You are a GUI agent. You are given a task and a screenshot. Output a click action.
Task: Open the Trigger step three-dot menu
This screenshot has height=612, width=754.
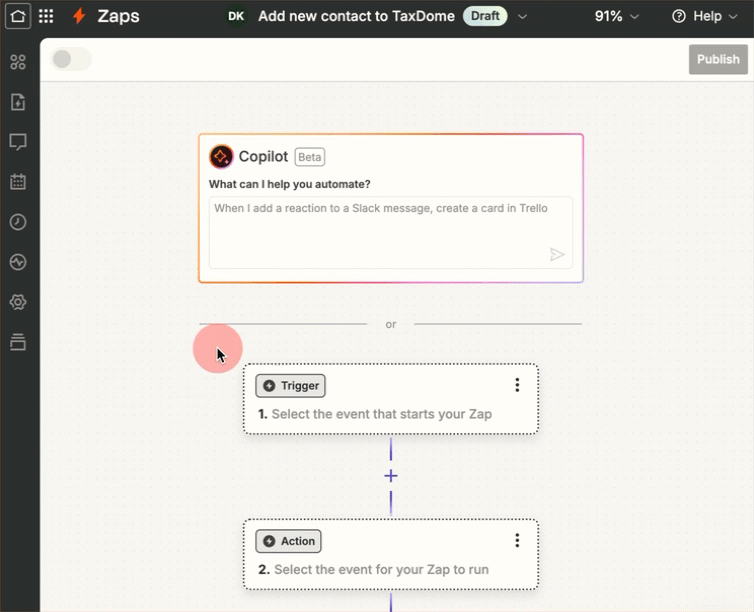coord(517,385)
